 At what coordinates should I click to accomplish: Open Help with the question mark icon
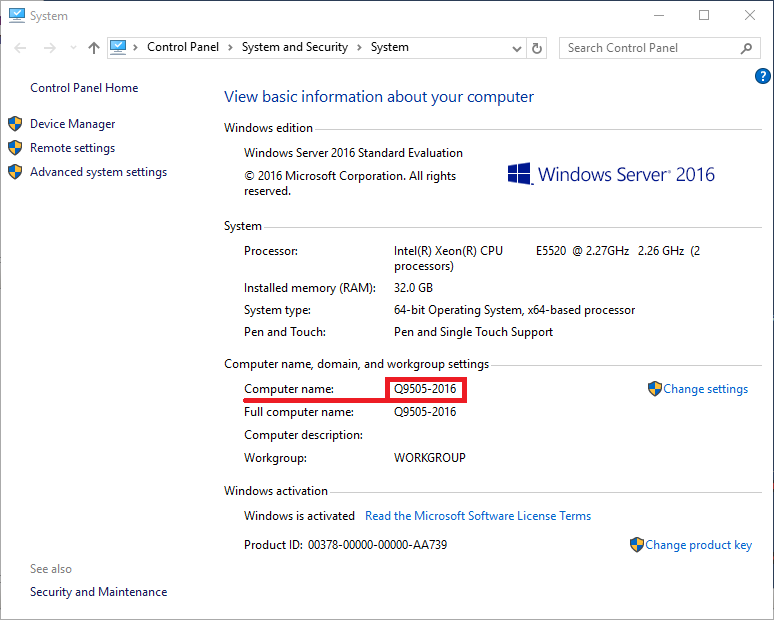point(763,76)
